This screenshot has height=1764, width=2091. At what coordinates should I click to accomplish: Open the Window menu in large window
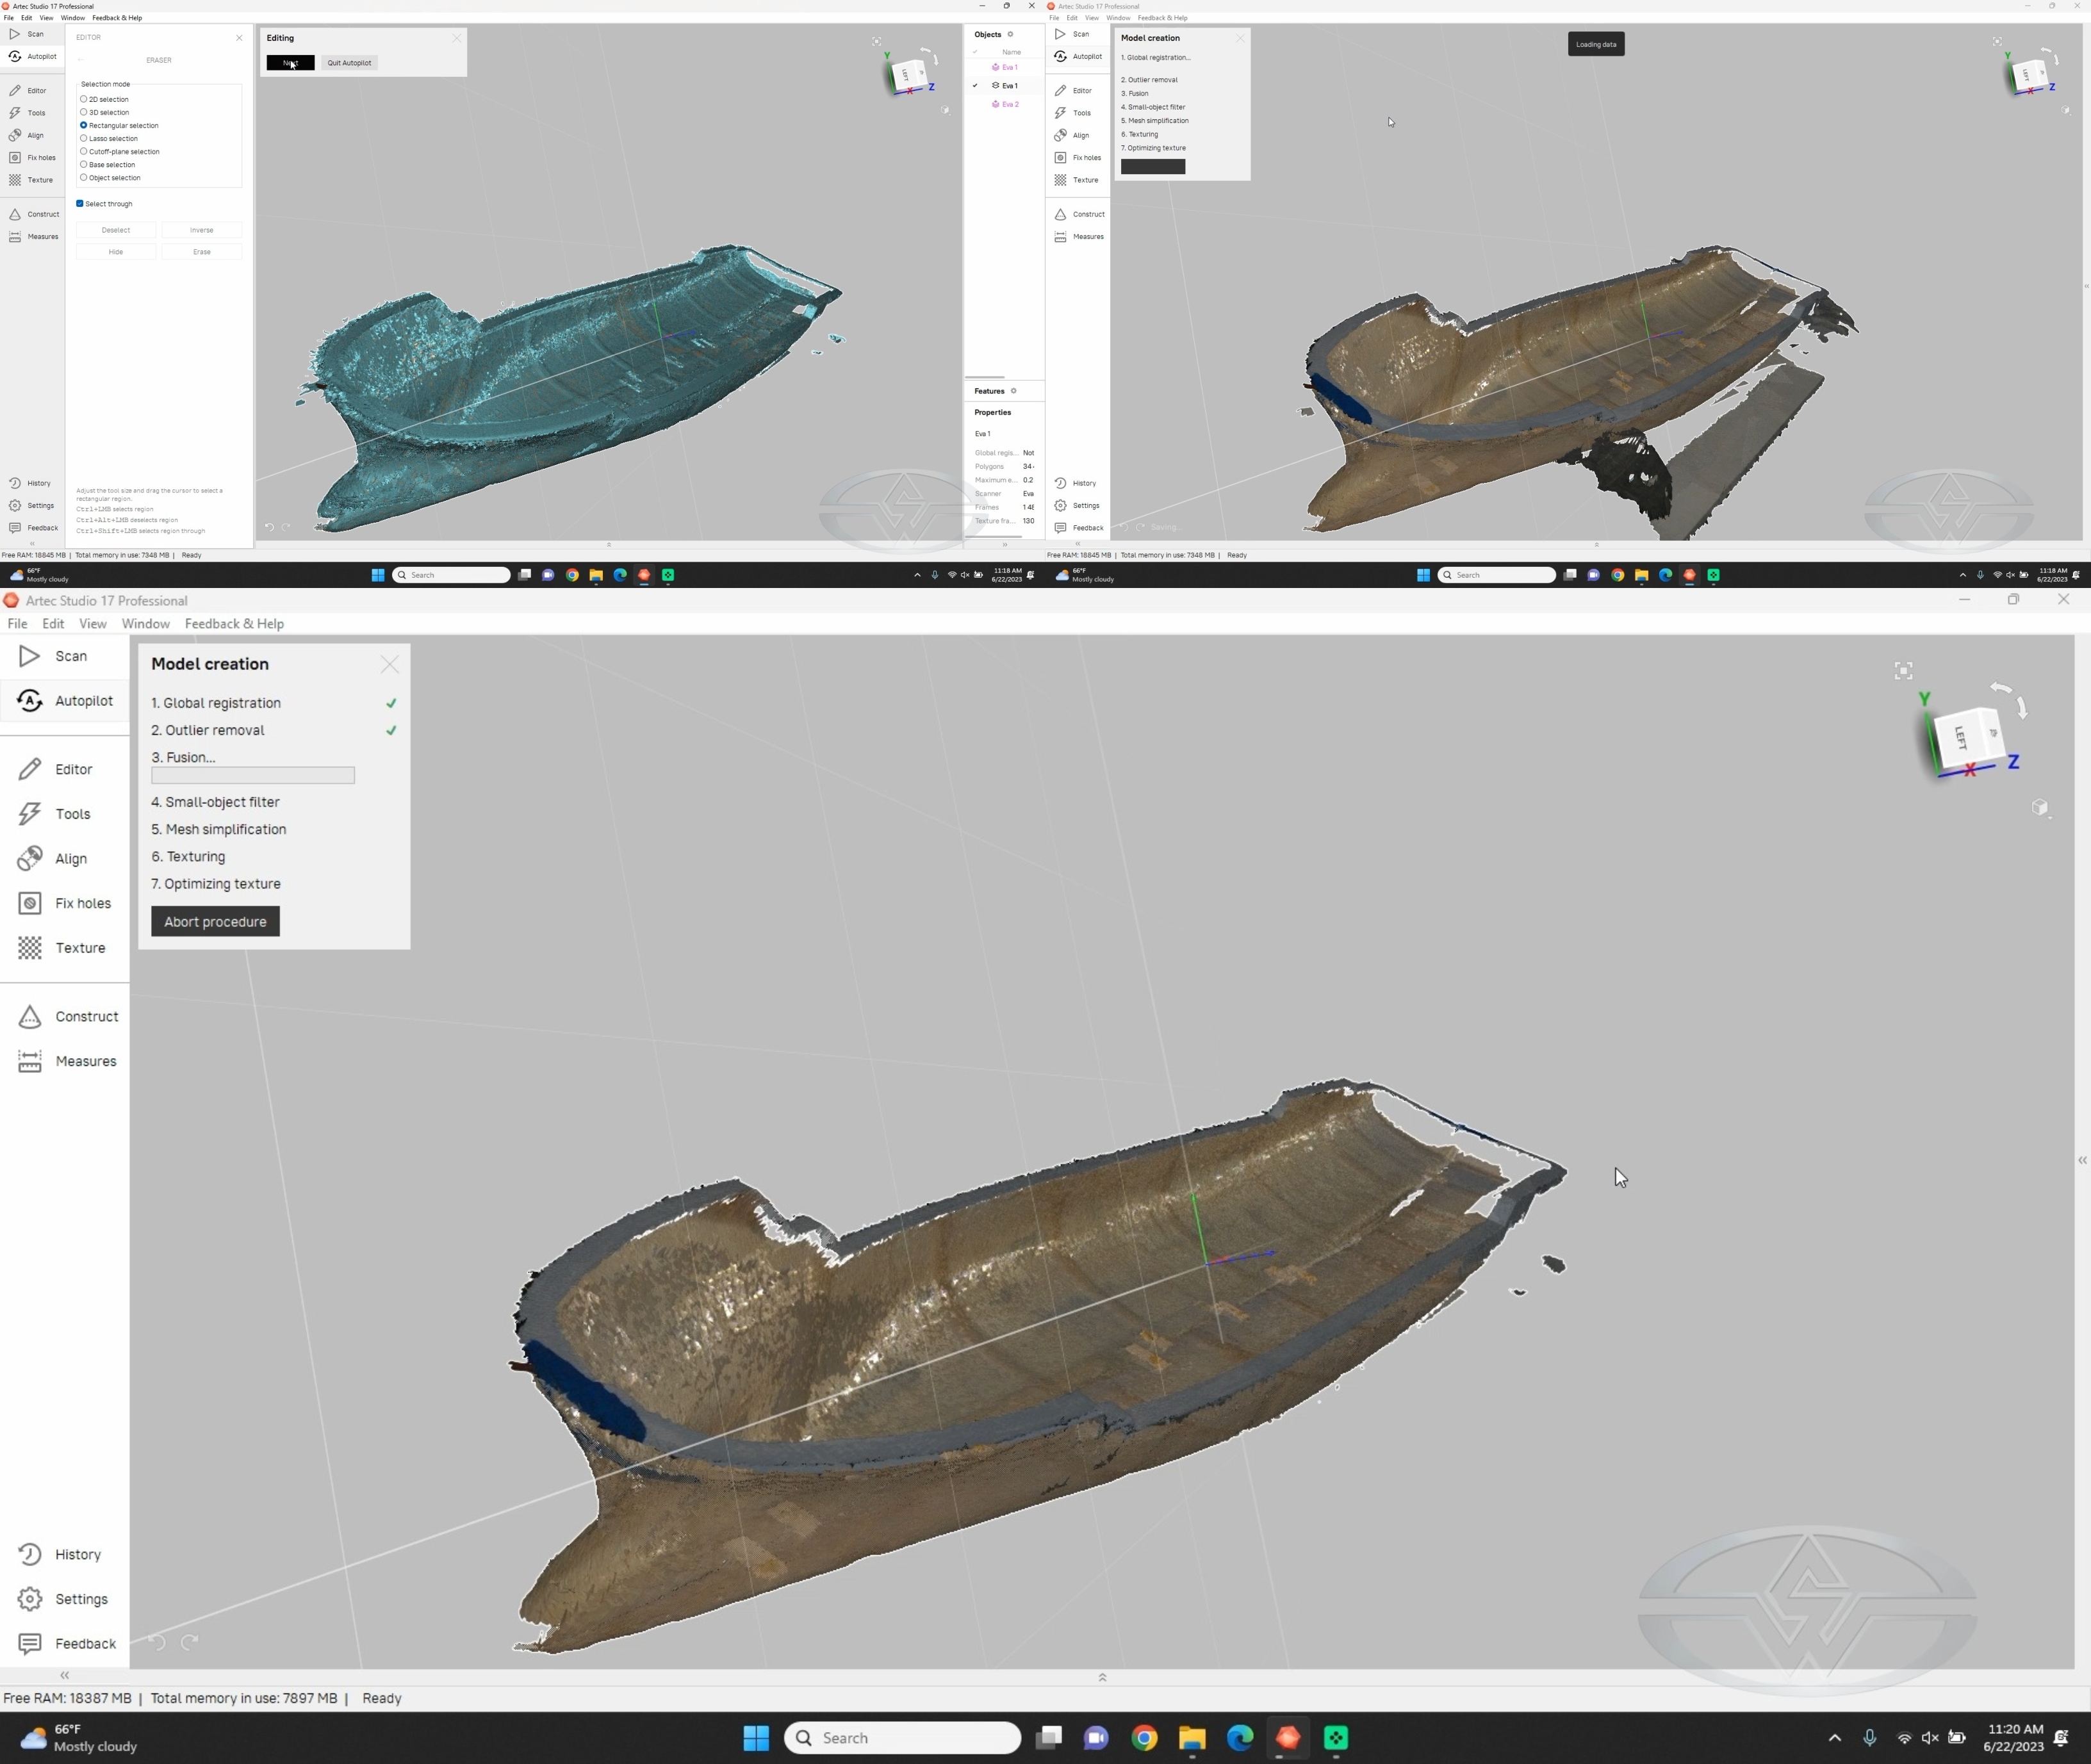pos(145,623)
